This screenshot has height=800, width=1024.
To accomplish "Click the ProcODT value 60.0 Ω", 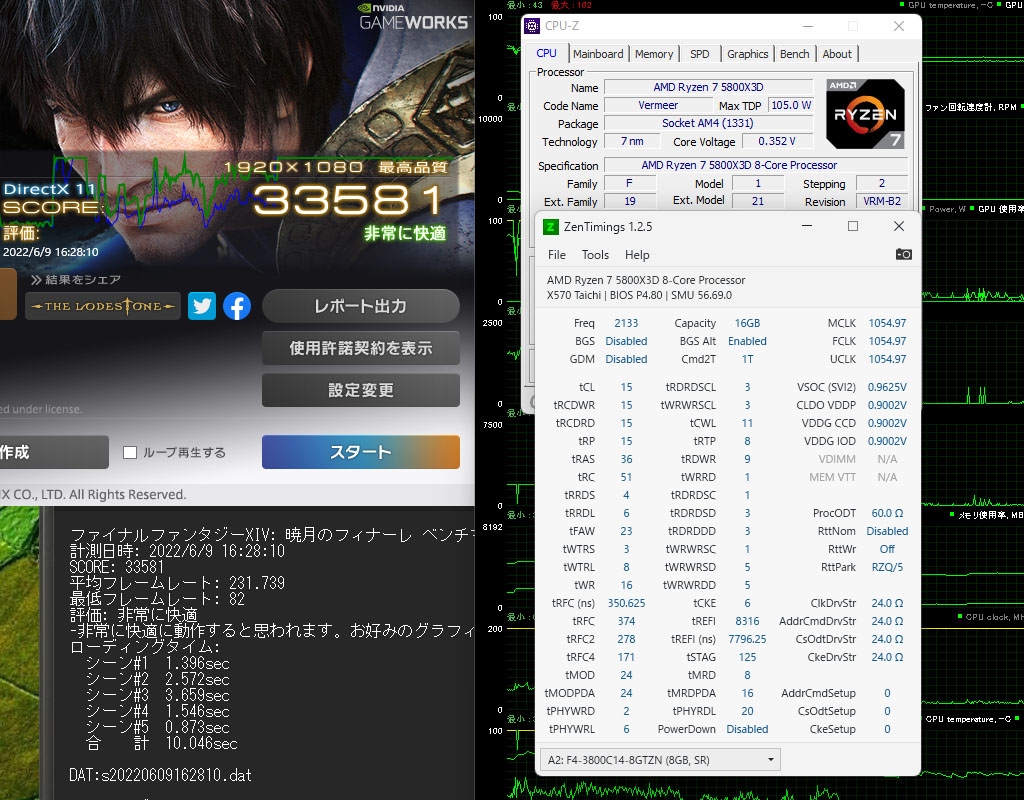I will 887,513.
